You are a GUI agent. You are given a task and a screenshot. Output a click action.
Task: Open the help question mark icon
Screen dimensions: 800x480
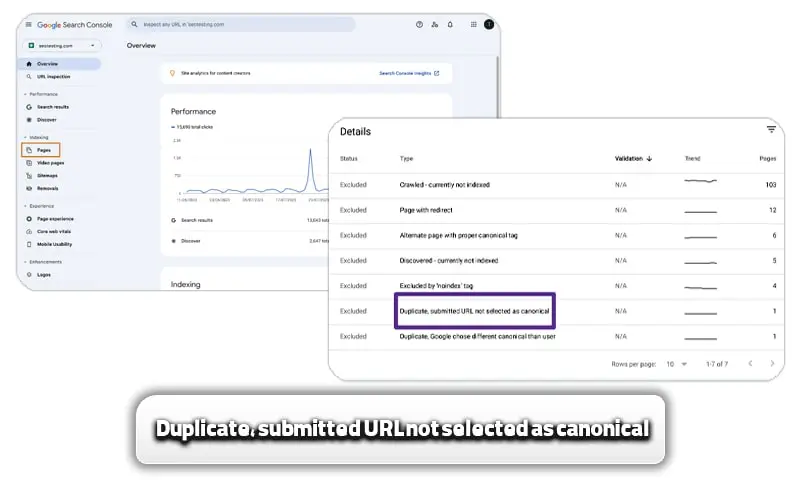pos(419,24)
